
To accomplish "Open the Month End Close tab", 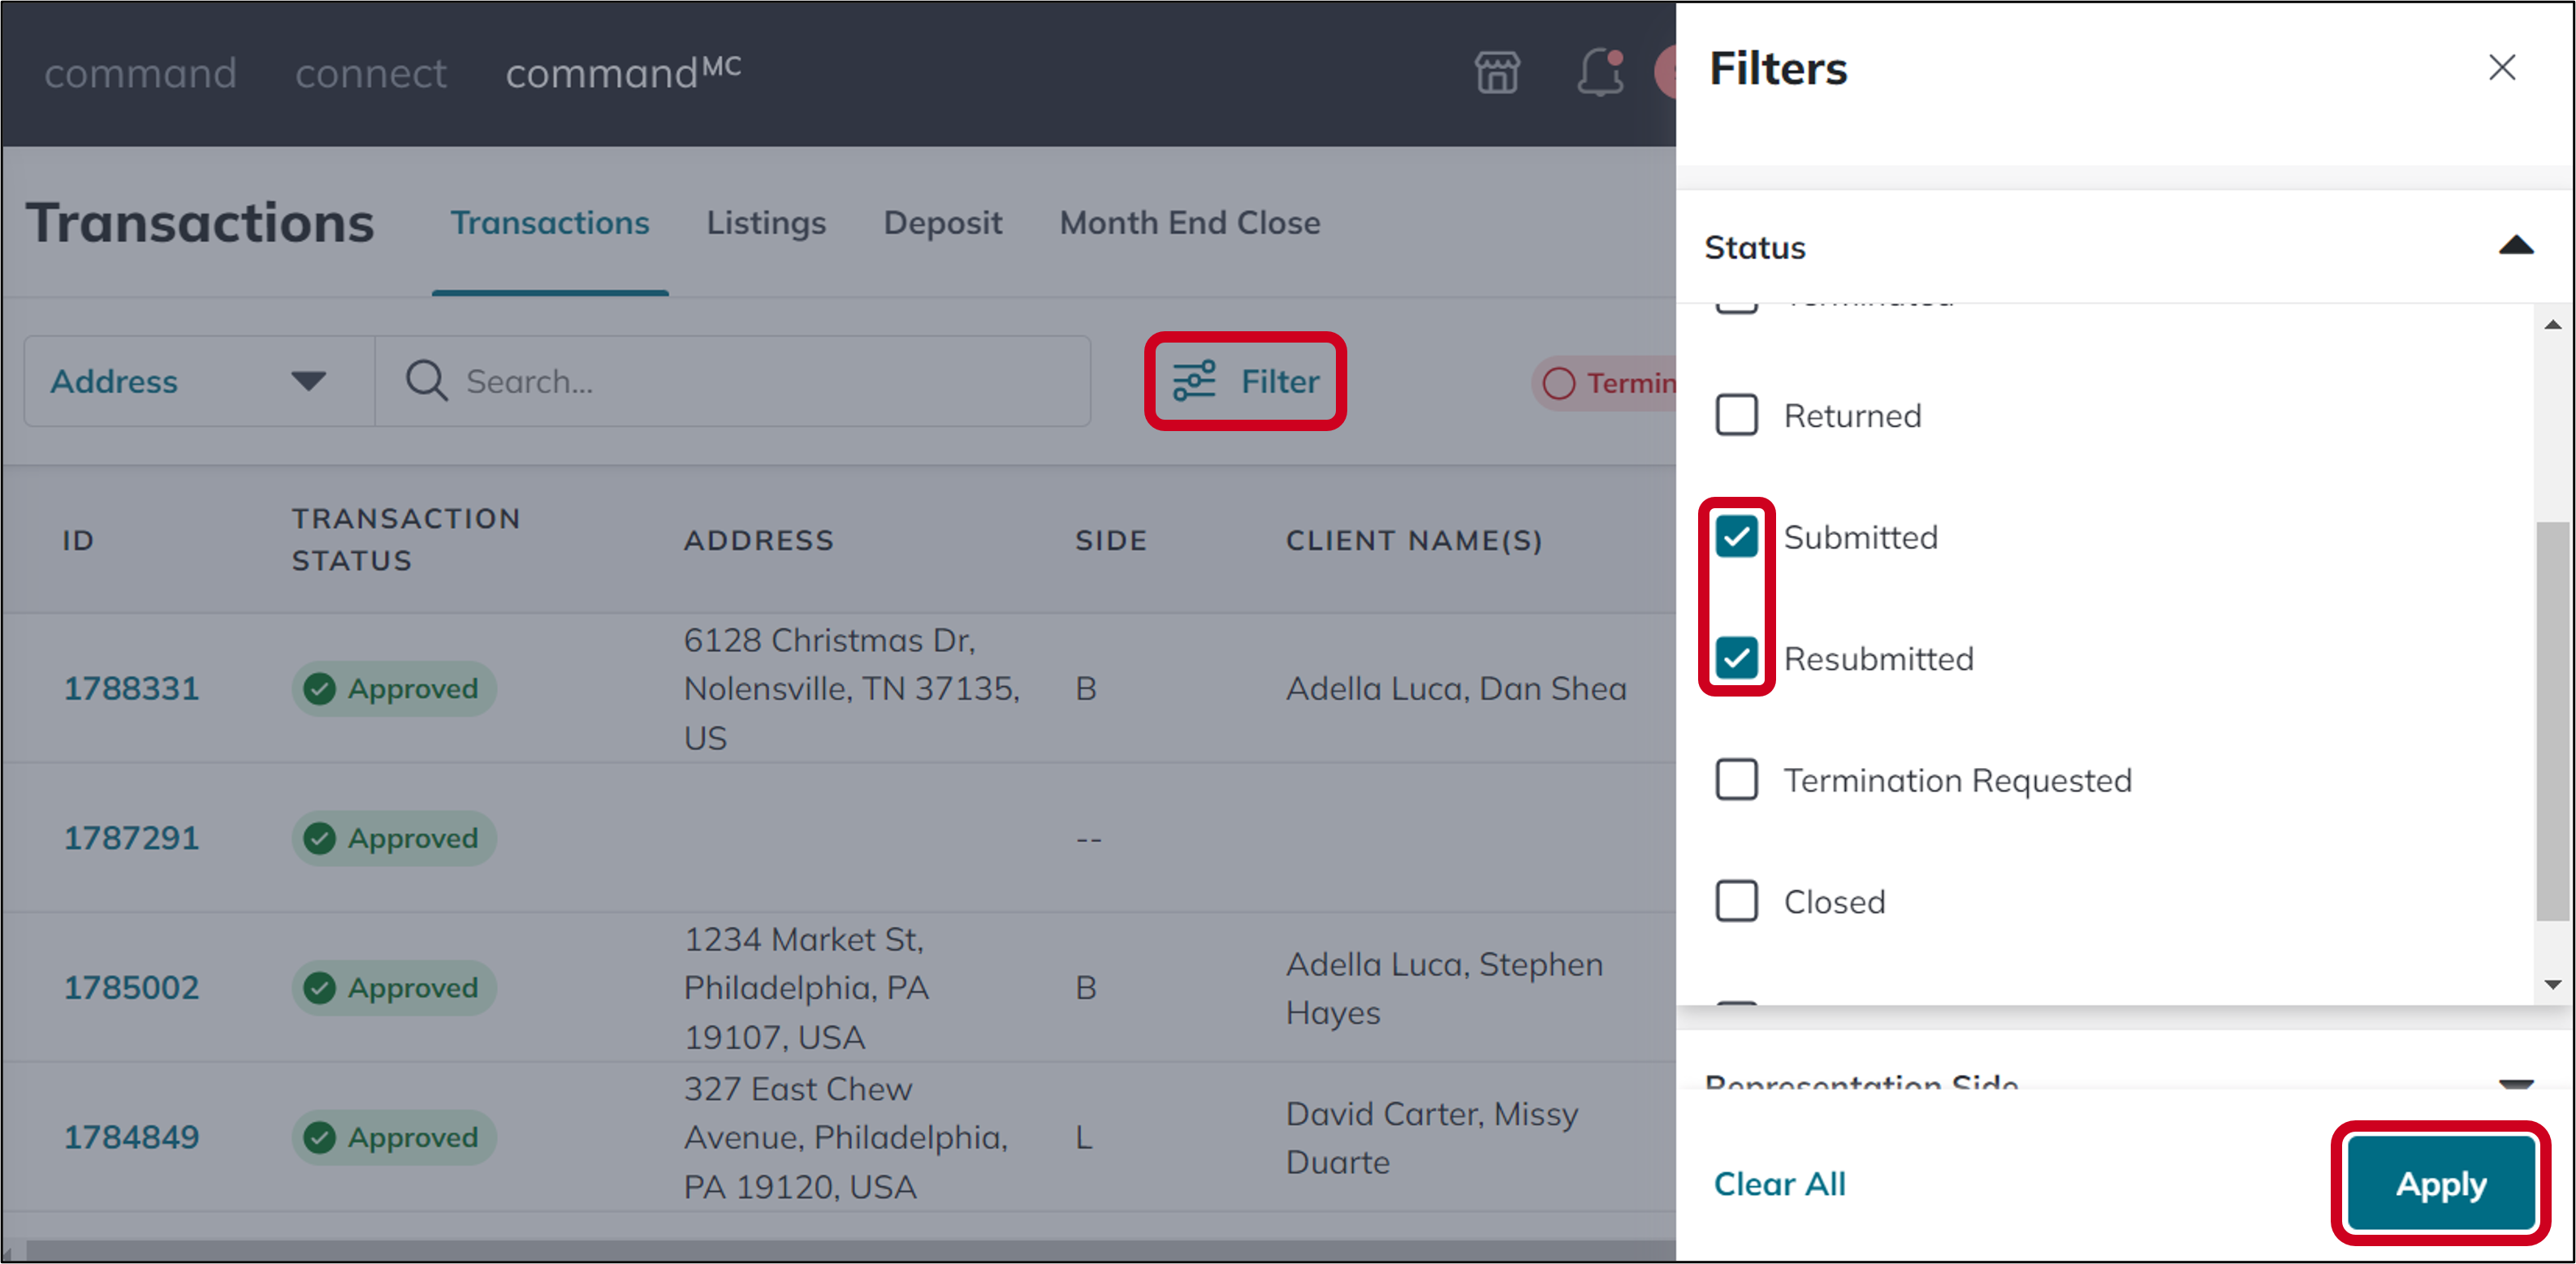I will (x=1189, y=222).
